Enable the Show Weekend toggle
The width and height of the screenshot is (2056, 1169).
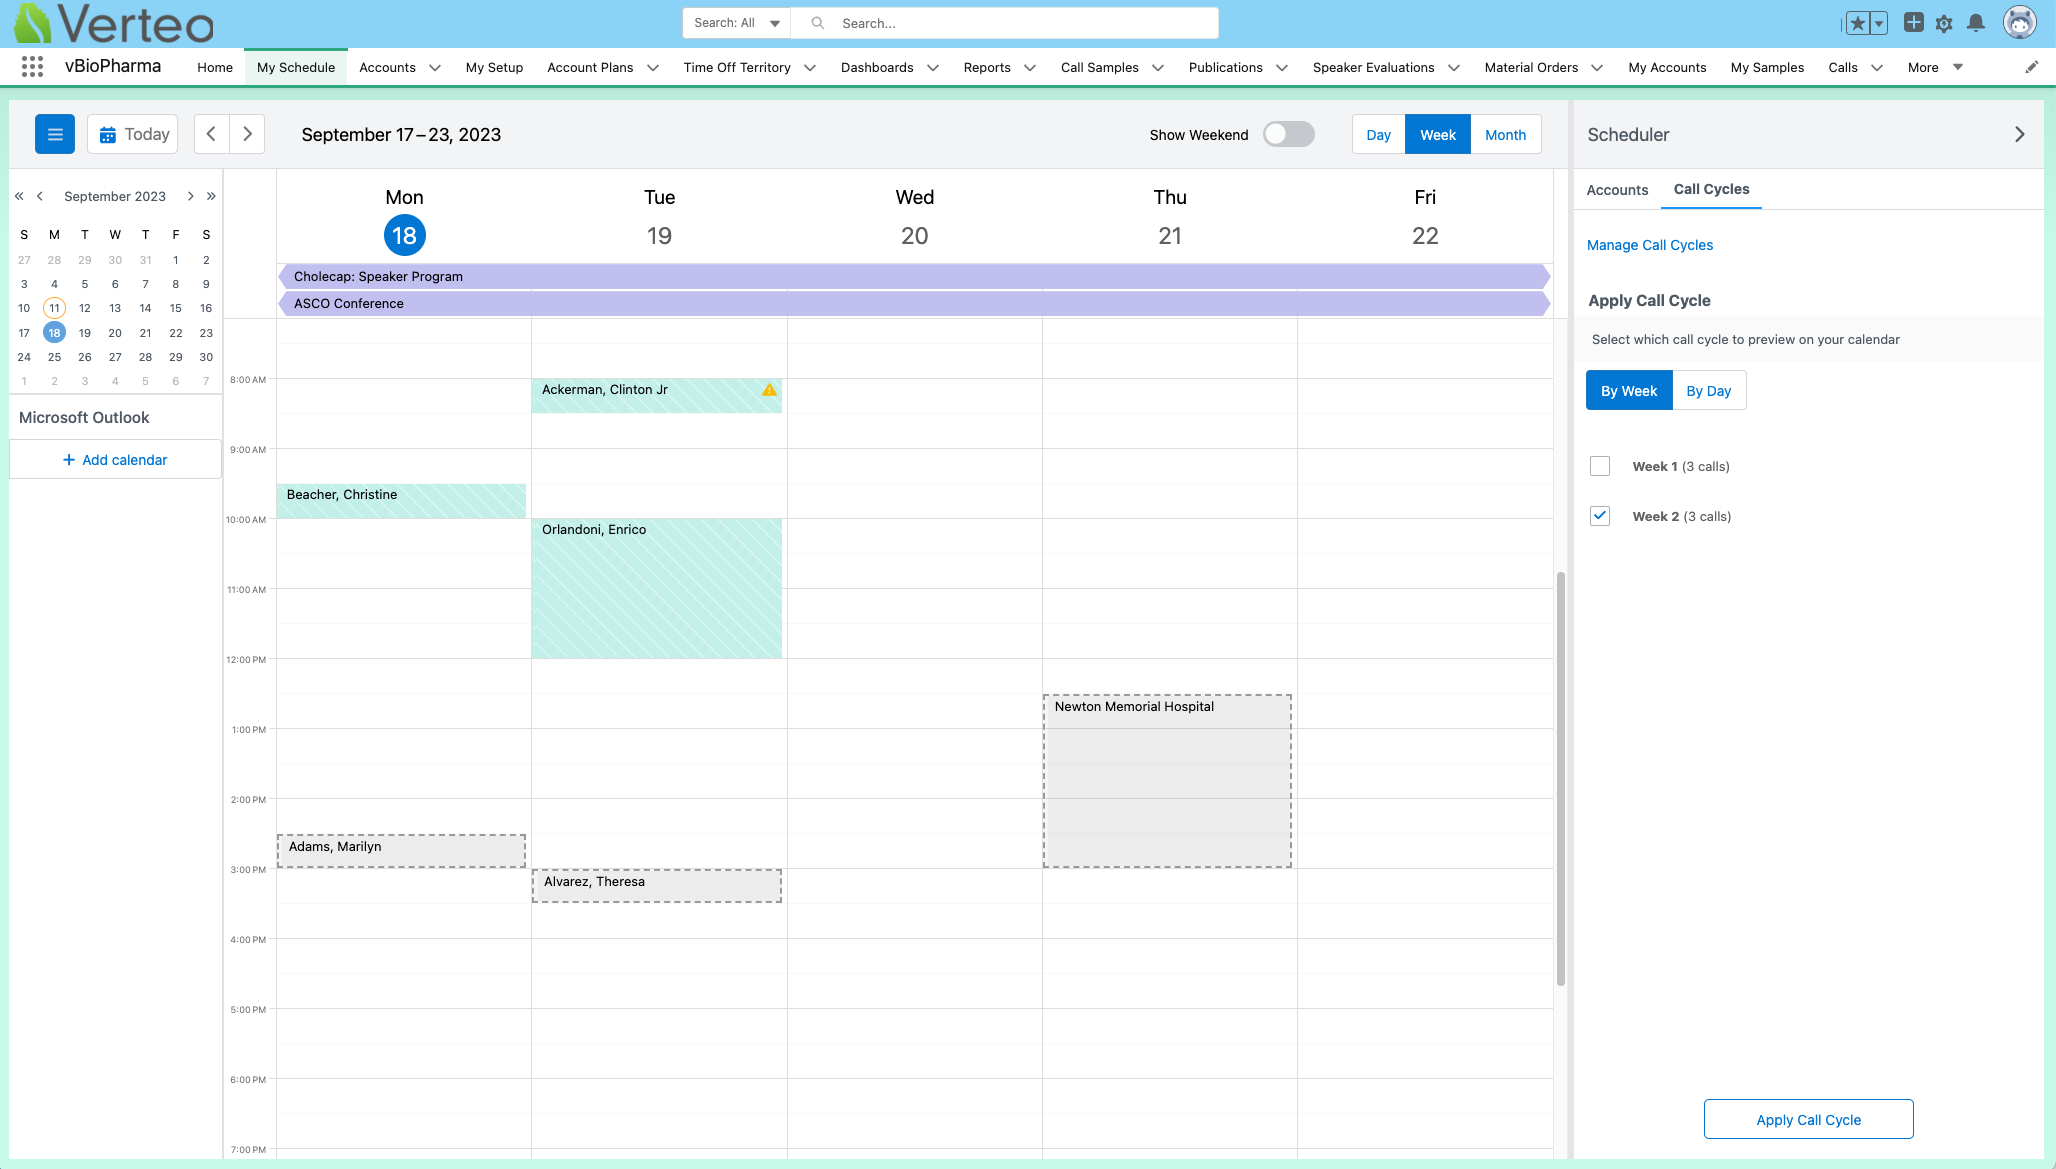[x=1288, y=134]
